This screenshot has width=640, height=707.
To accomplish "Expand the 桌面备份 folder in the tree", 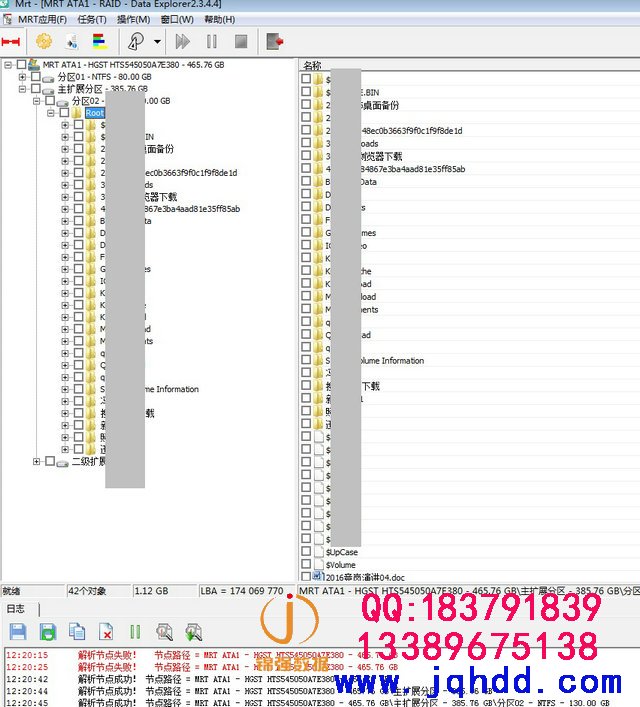I will click(x=65, y=149).
